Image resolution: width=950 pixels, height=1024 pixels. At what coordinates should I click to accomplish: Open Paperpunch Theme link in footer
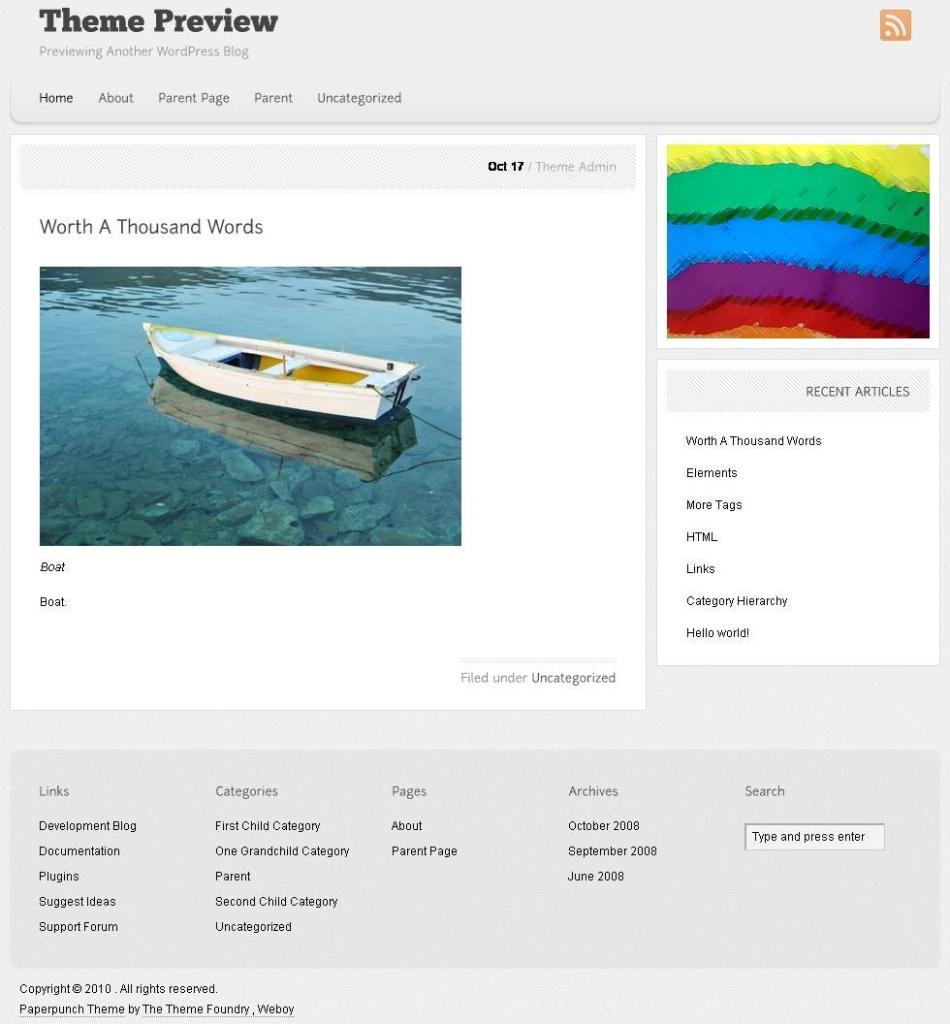click(72, 1009)
